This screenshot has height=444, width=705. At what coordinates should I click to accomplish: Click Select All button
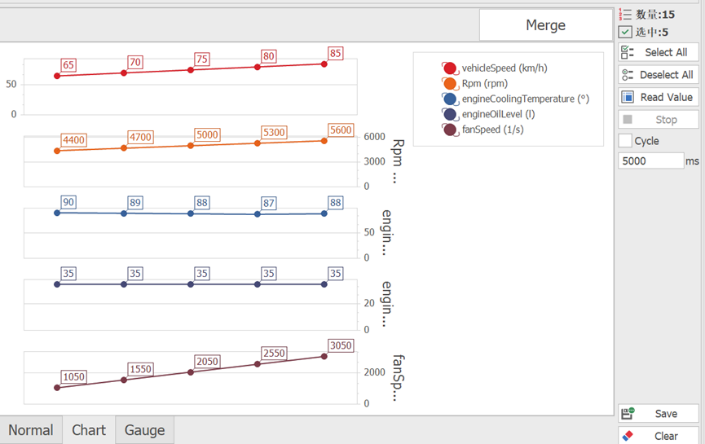click(658, 52)
